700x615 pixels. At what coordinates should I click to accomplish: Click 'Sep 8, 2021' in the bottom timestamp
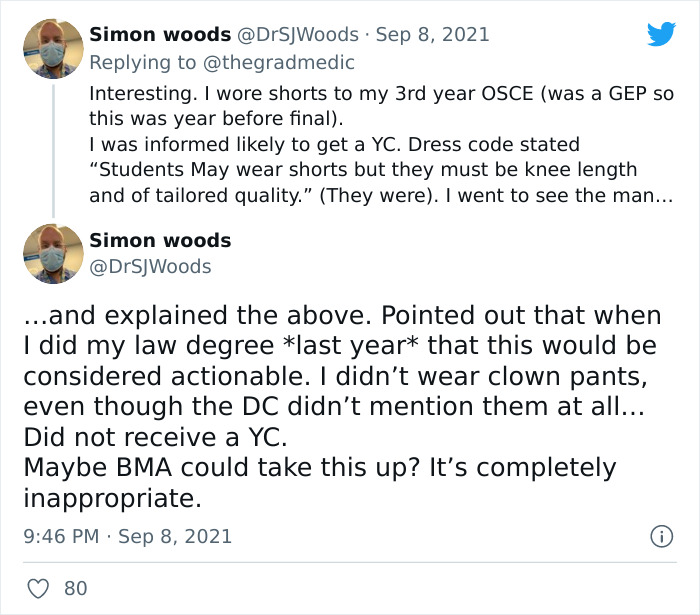pyautogui.click(x=174, y=537)
